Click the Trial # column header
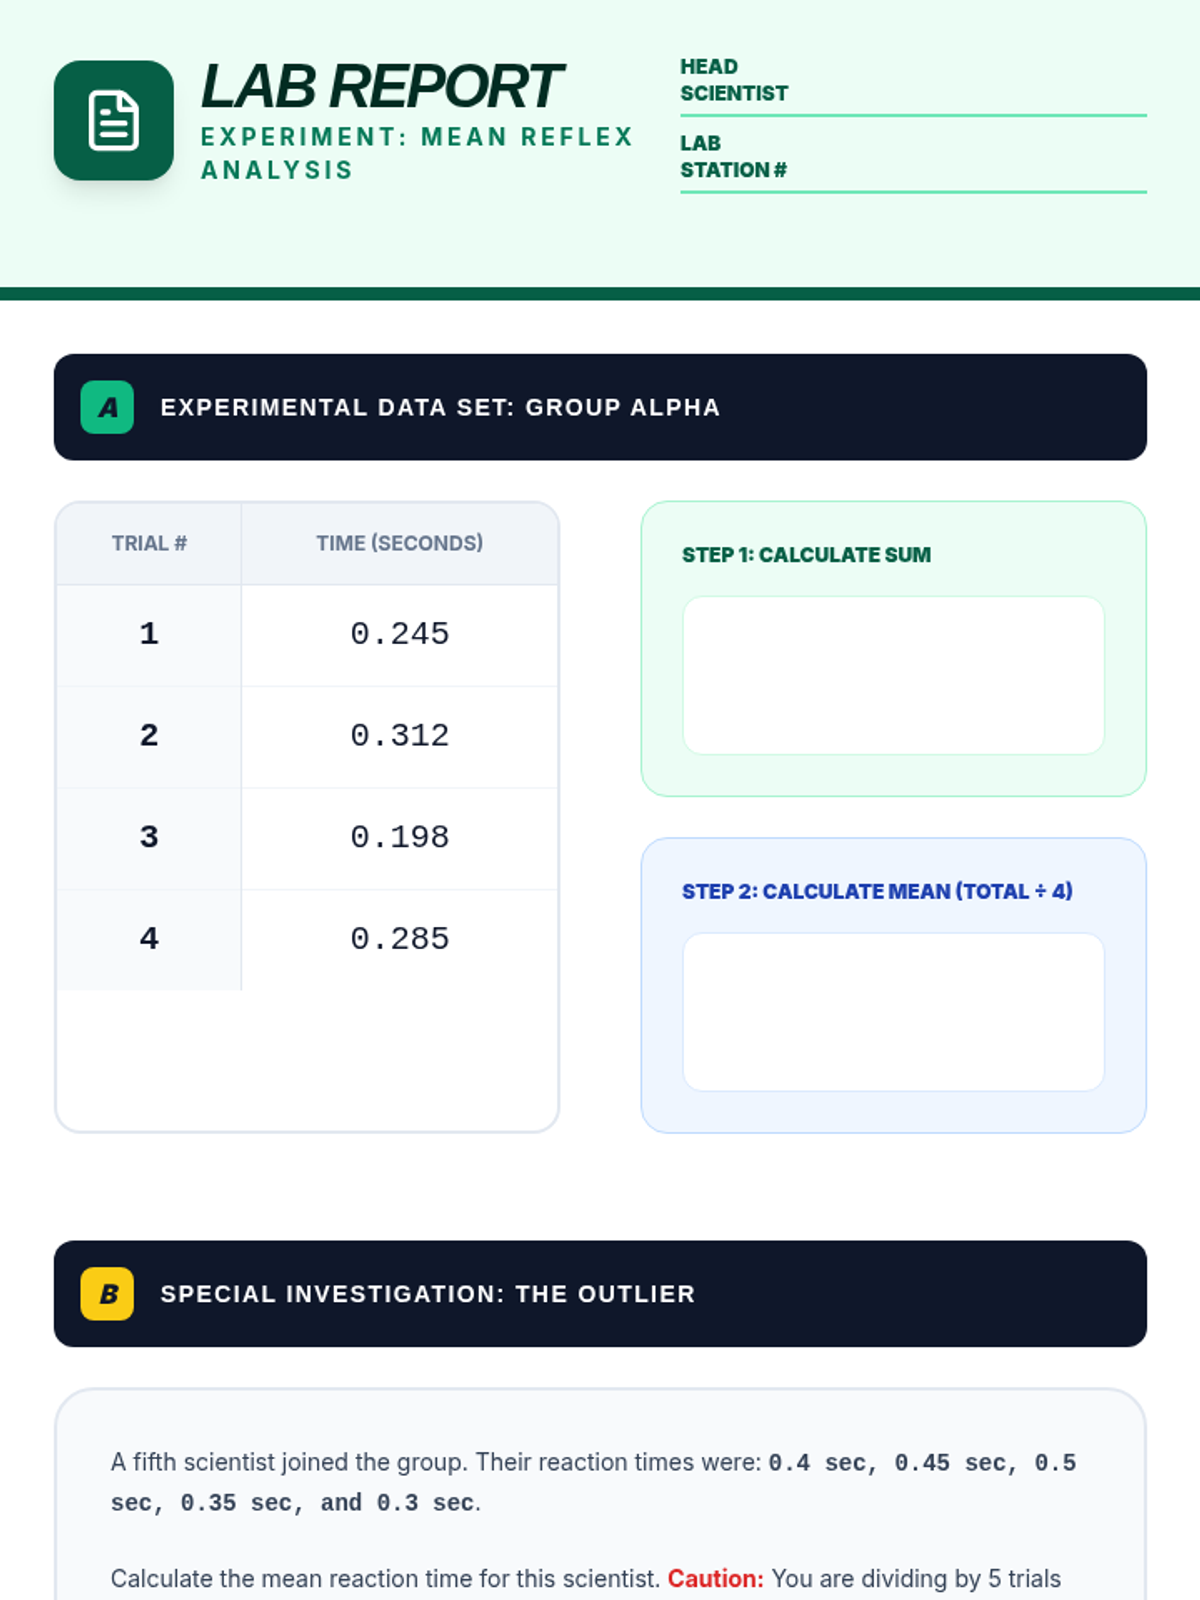This screenshot has height=1600, width=1200. pyautogui.click(x=149, y=543)
